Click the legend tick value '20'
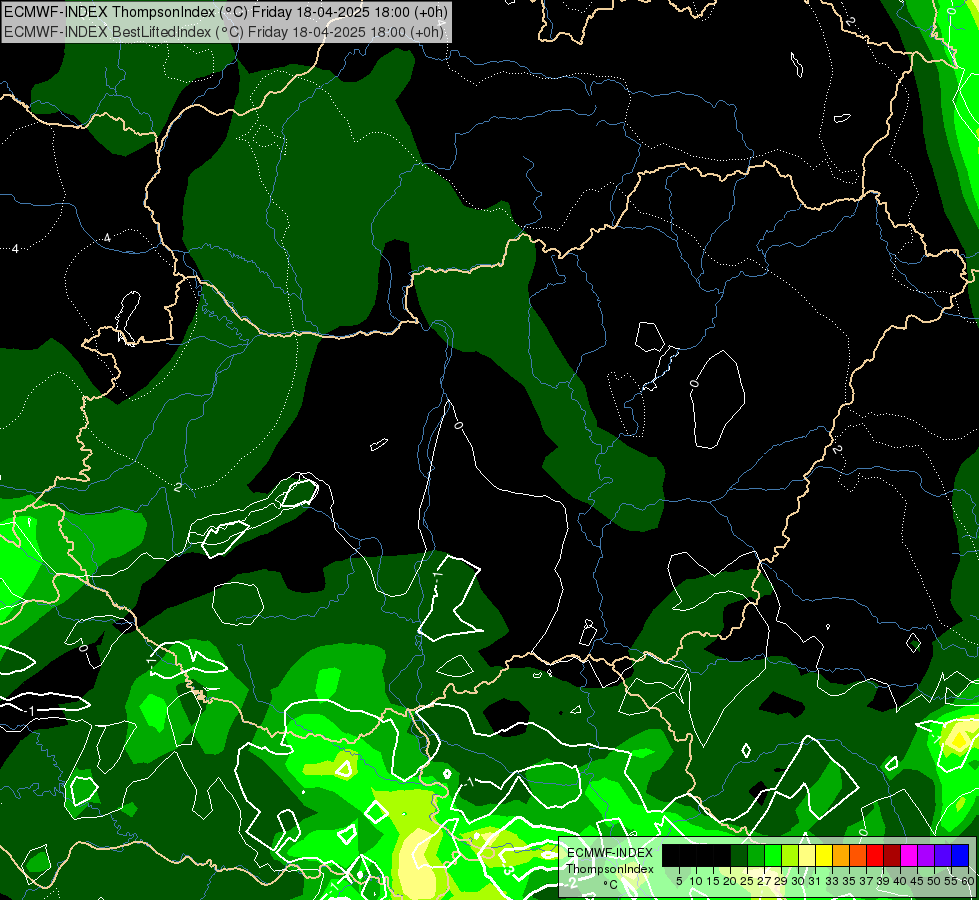Viewport: 979px width, 900px height. (731, 881)
